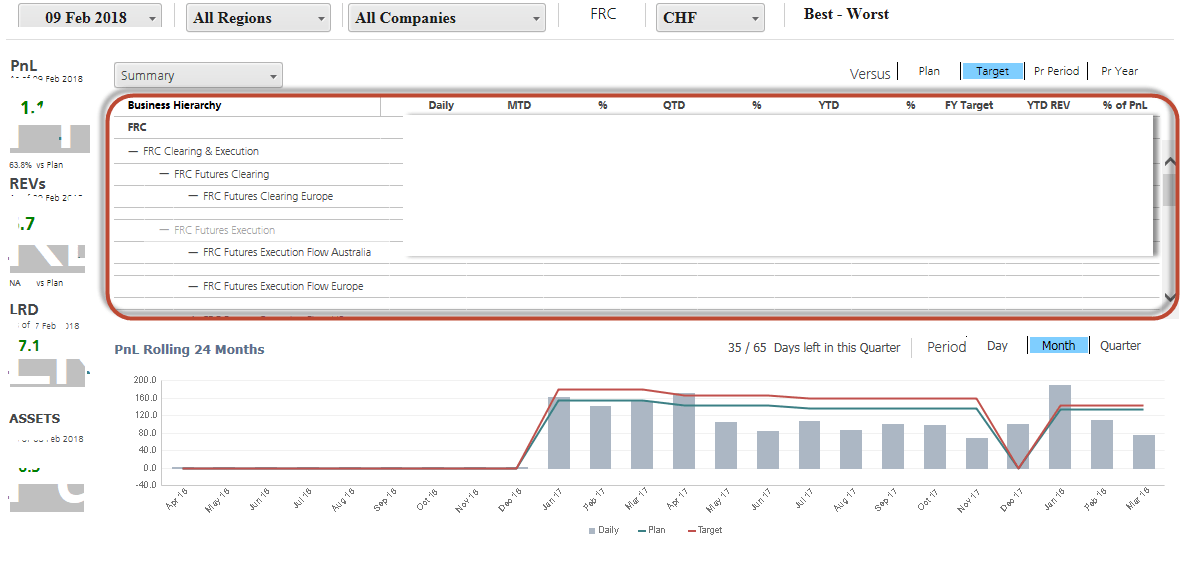
Task: Switch the chart period to Day
Action: [x=997, y=346]
